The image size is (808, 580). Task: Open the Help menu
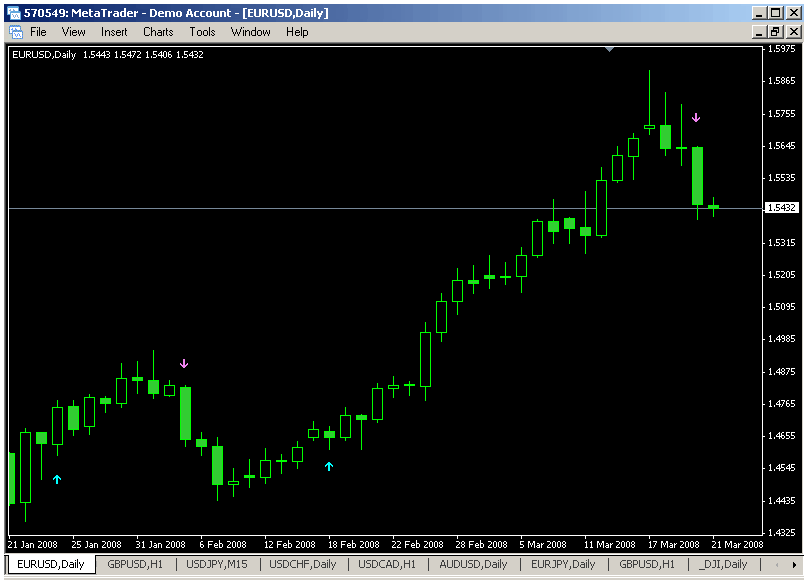297,32
